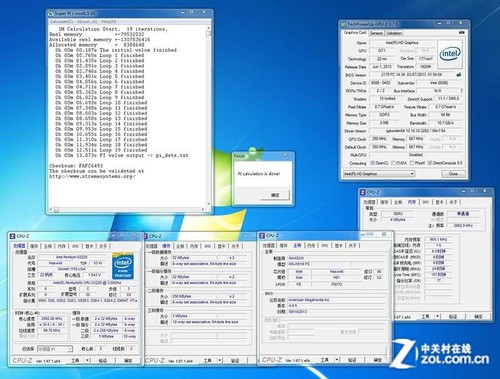Open the About...(A) menu in Super PI
Image resolution: width=500 pixels, height=379 pixels.
point(87,22)
